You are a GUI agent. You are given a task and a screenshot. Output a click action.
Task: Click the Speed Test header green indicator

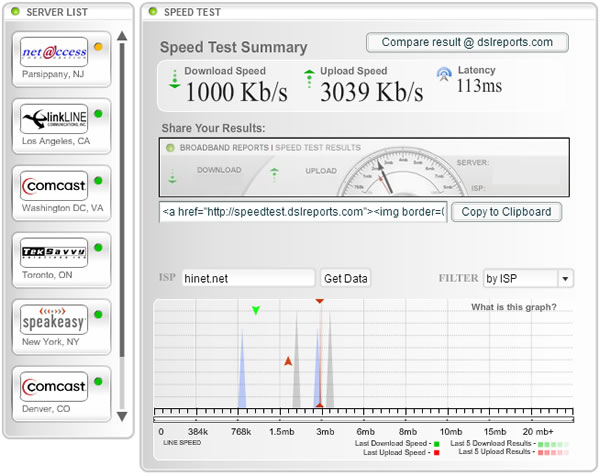[x=153, y=11]
